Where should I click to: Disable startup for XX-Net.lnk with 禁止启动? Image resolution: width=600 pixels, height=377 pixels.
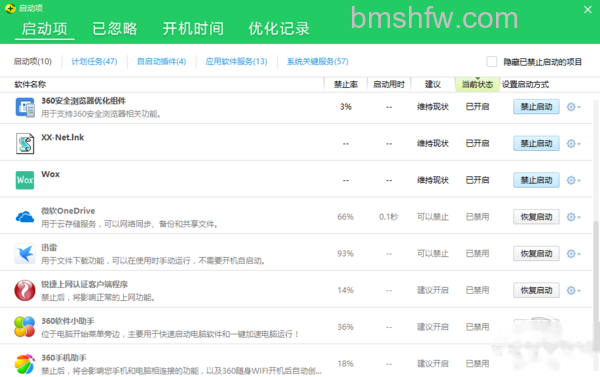tap(536, 144)
